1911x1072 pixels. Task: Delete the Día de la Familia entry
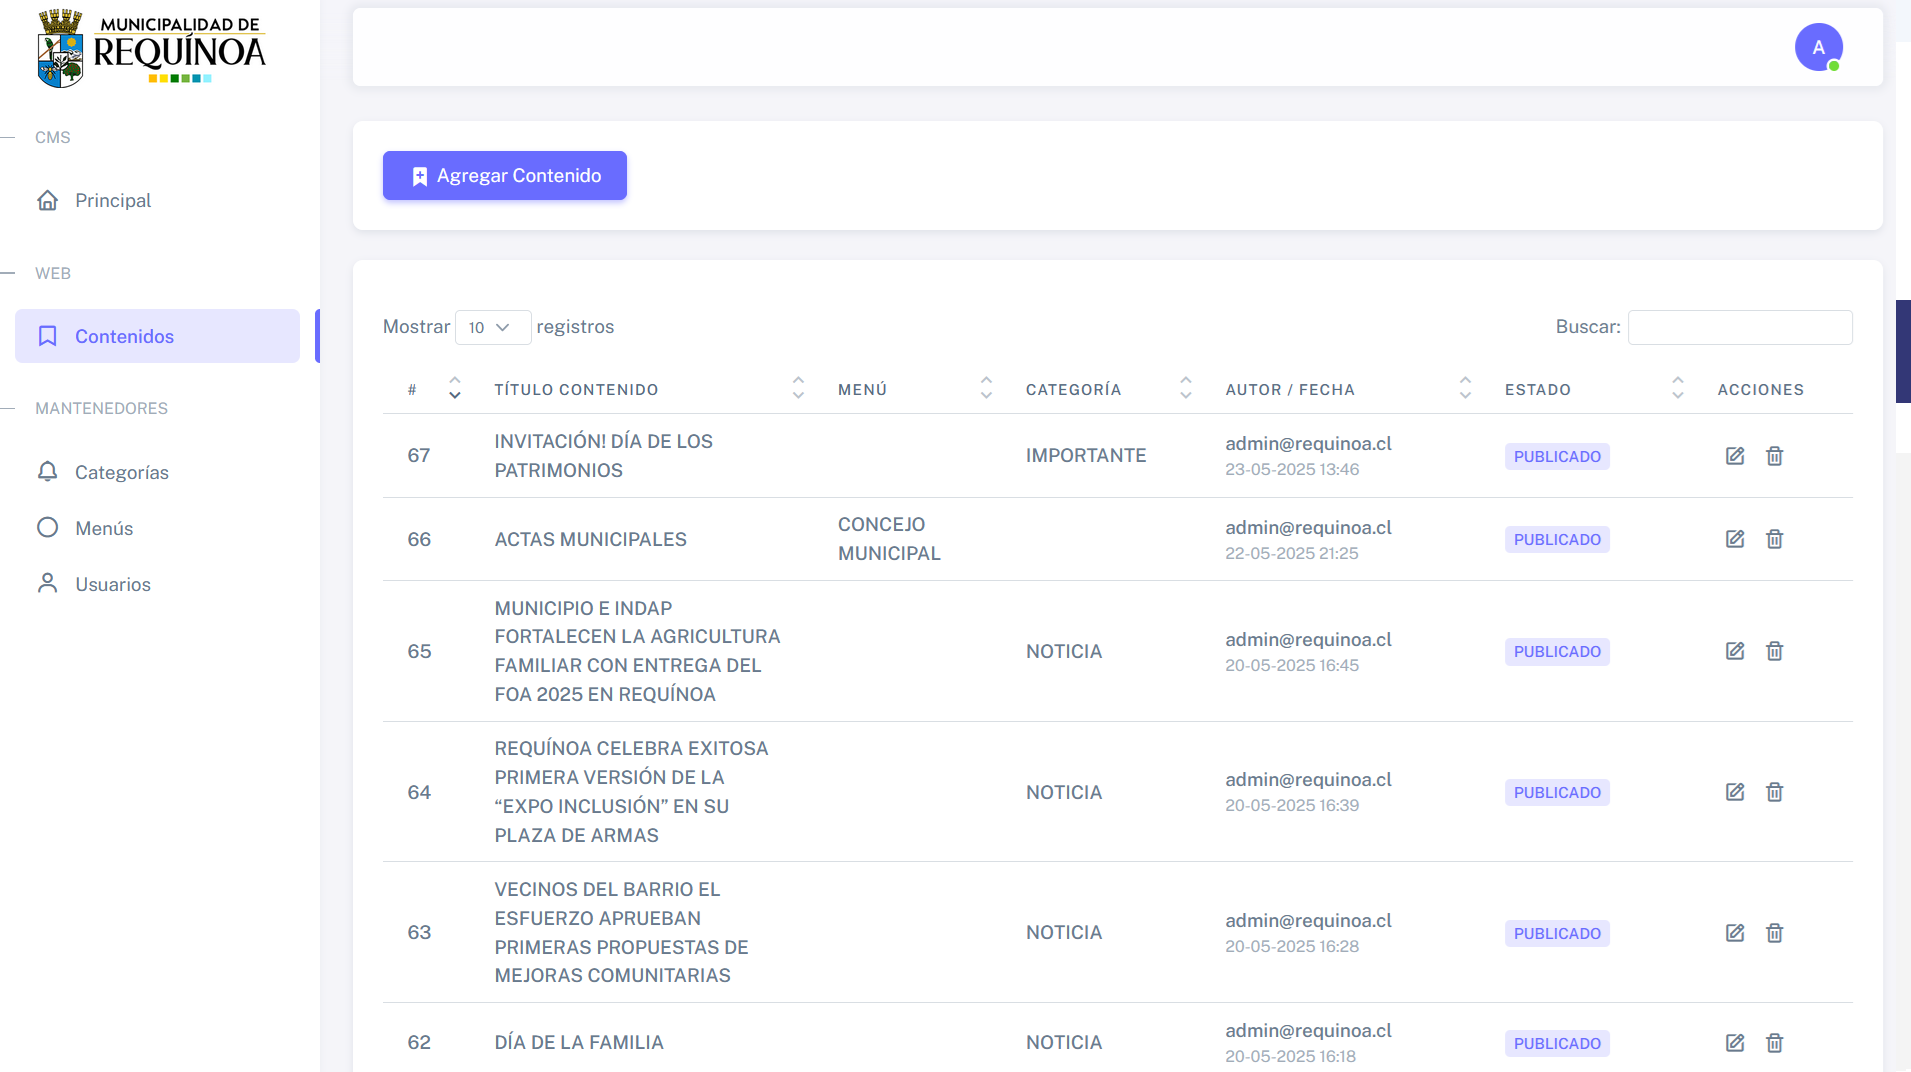1774,1043
